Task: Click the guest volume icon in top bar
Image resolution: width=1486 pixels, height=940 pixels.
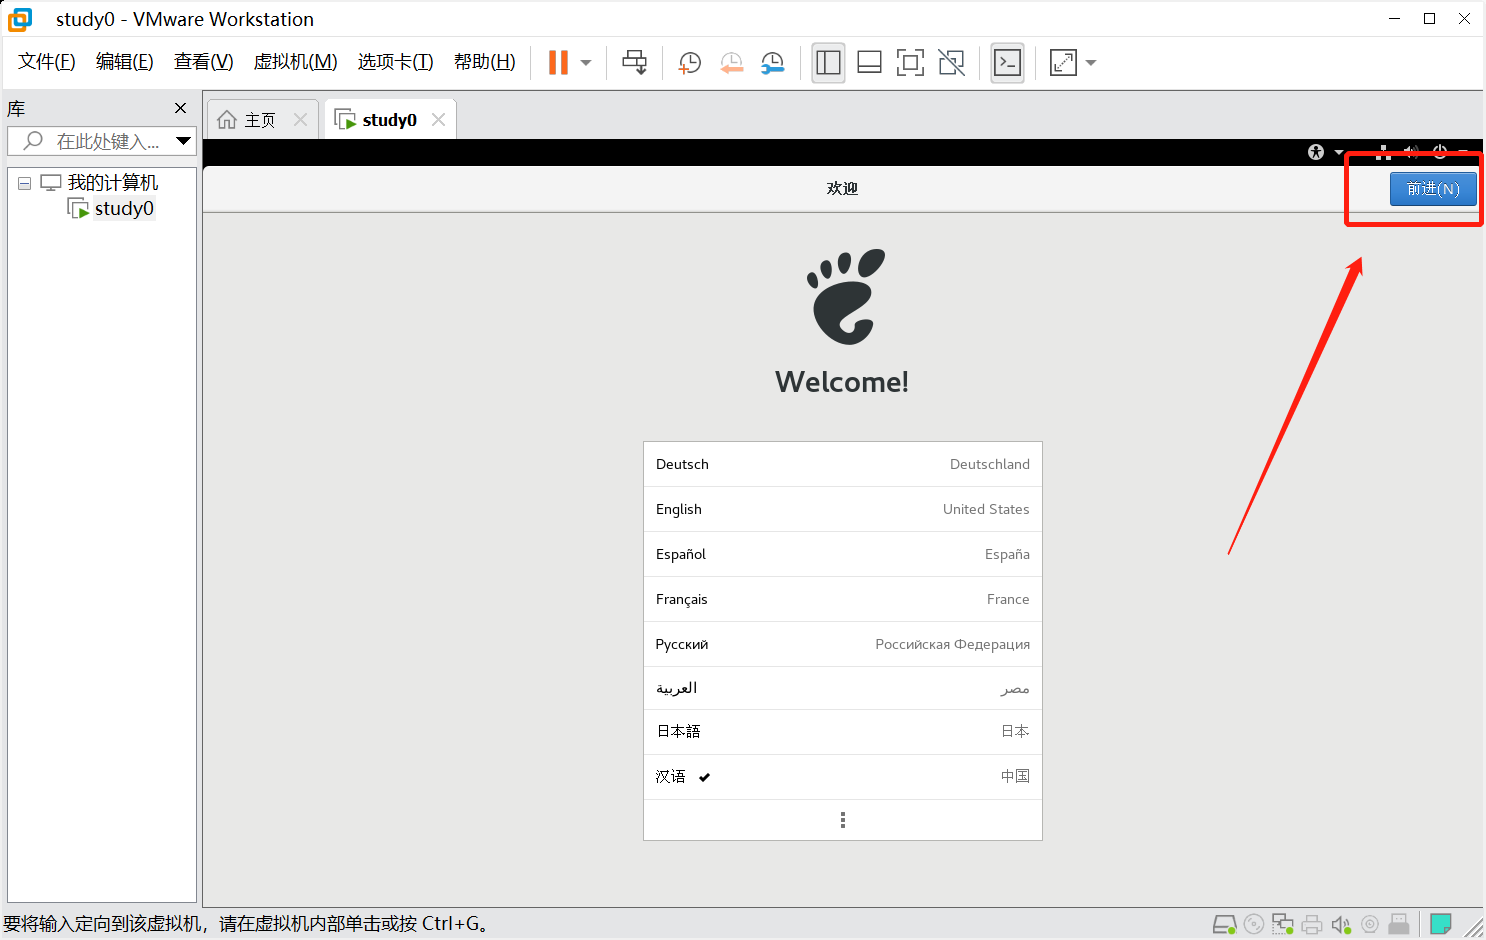Action: coord(1411,152)
